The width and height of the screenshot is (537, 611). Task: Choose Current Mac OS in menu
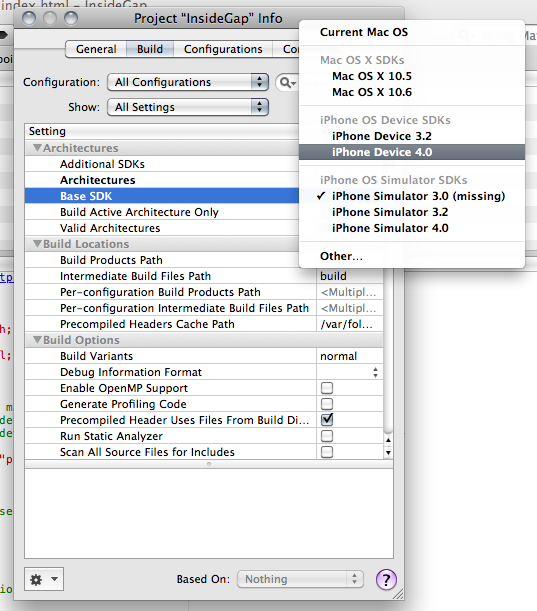pyautogui.click(x=412, y=32)
